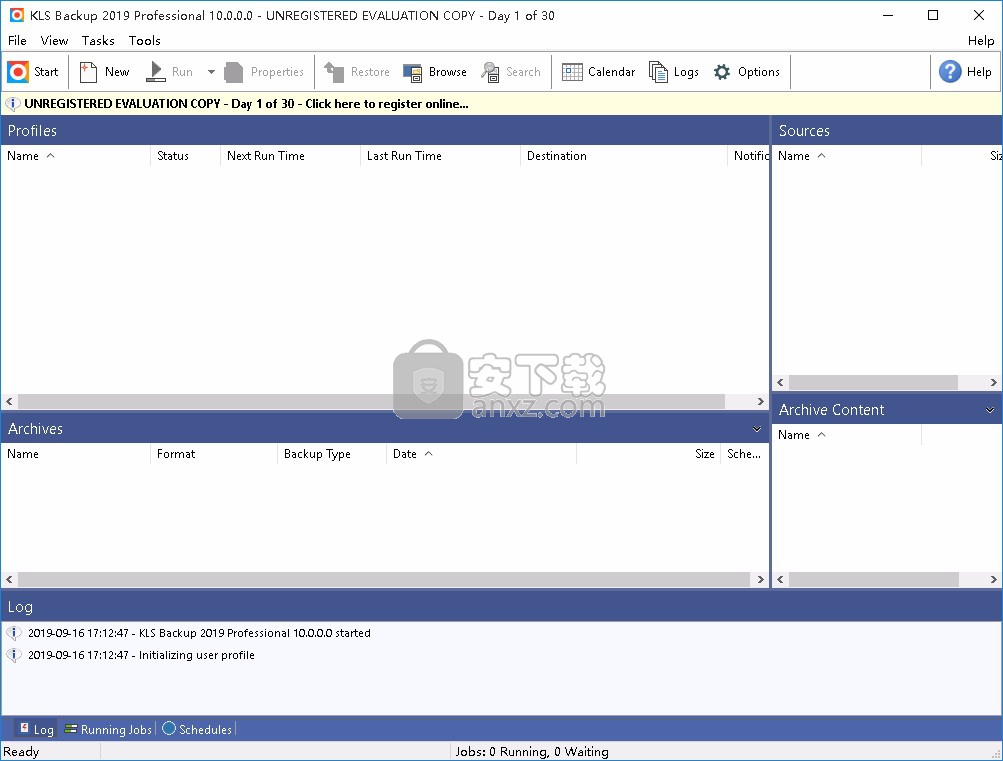Click the Sources scrollbar left arrow
The image size is (1003, 761).
point(780,382)
